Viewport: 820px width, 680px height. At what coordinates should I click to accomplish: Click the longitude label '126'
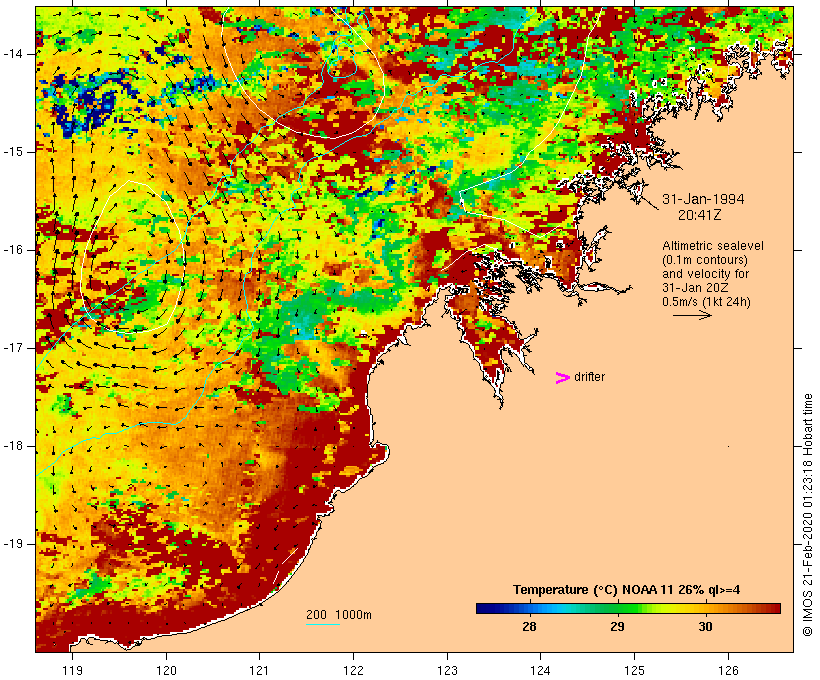click(728, 670)
